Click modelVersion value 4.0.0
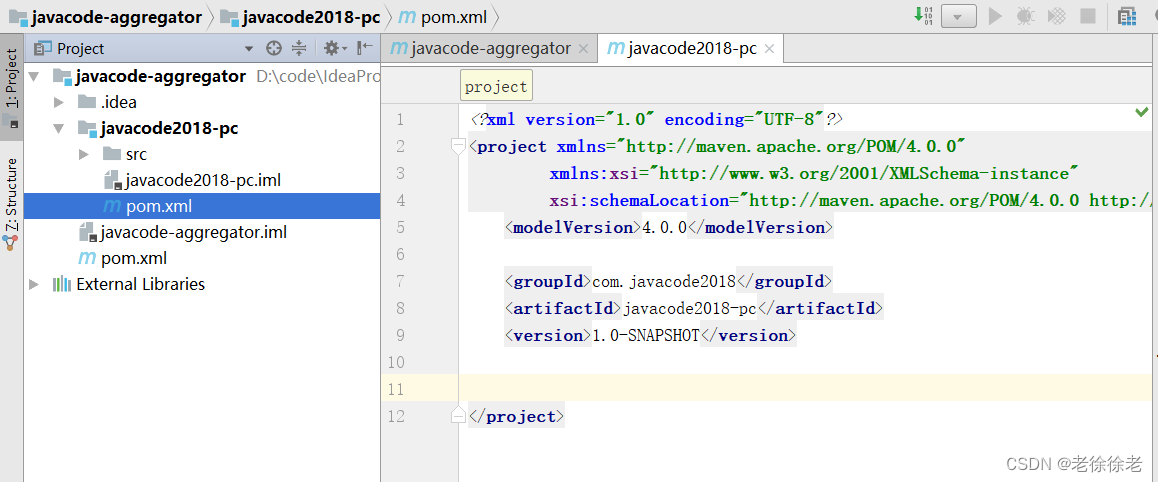 tap(665, 227)
